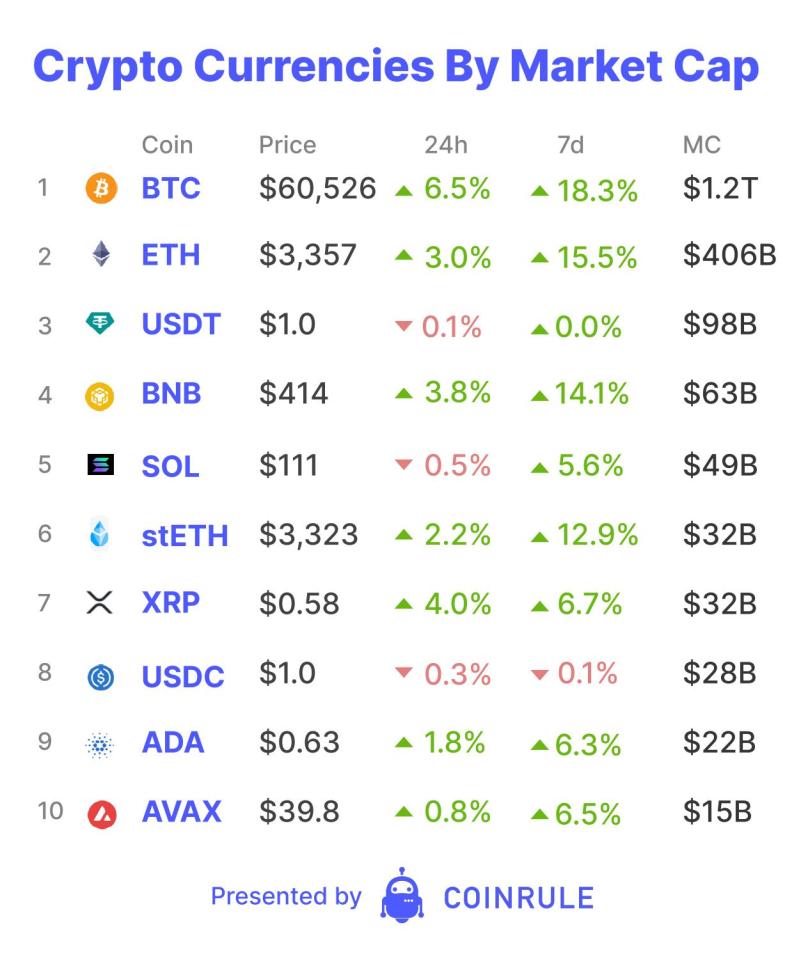Open the stETH ticker link
801x959 pixels.
tap(185, 536)
